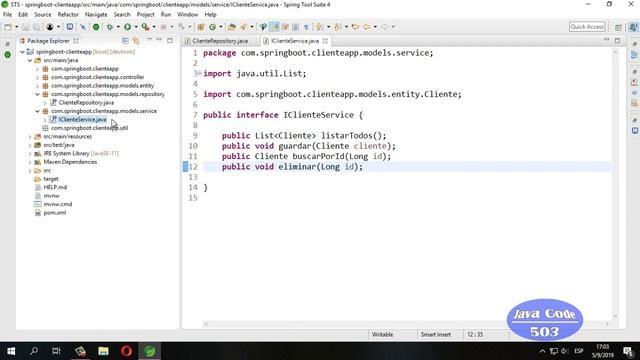
Task: Open the File menu
Action: 7,14
